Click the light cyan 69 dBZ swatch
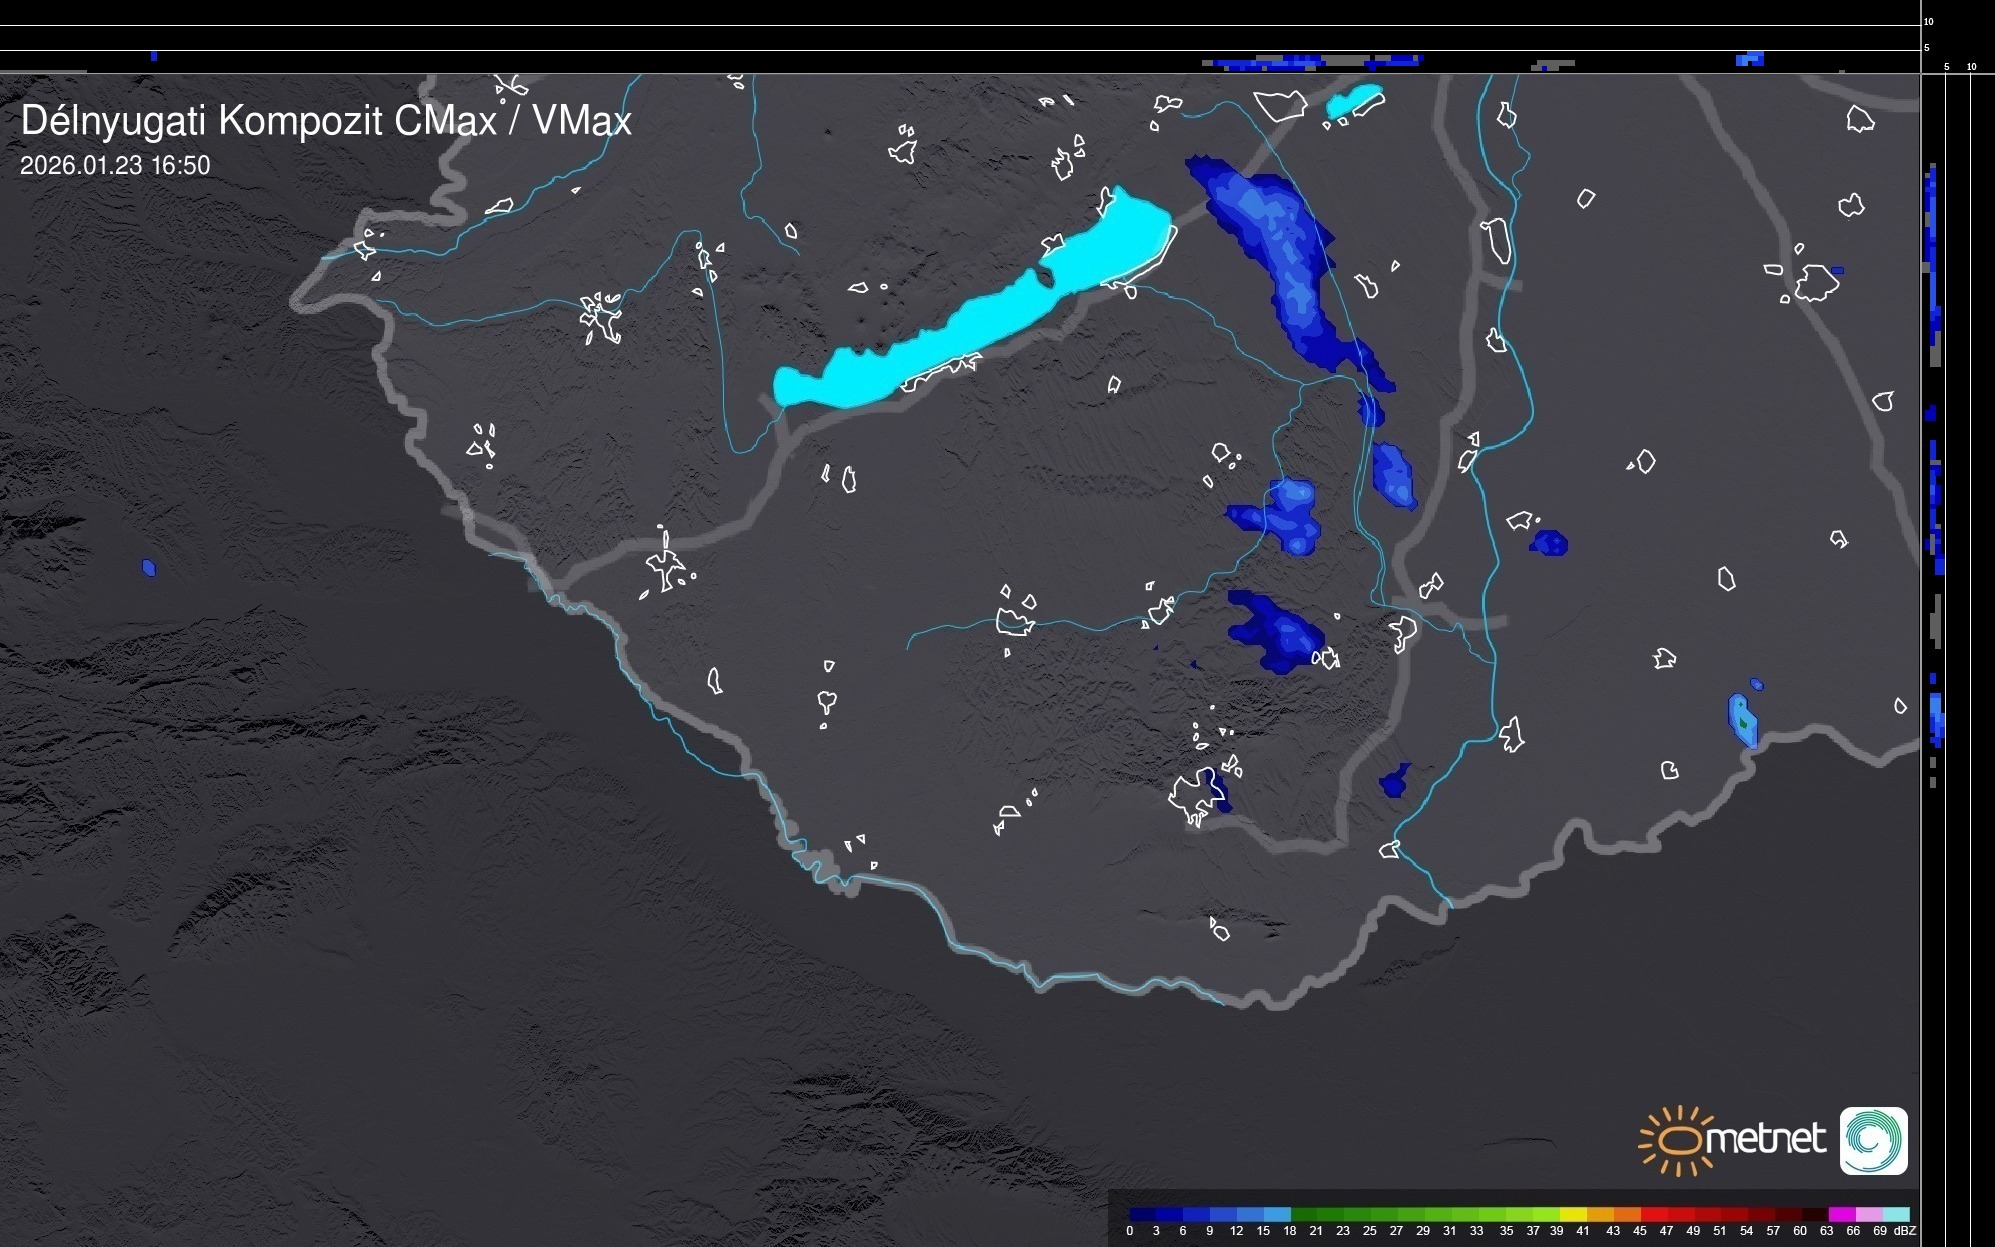The height and width of the screenshot is (1247, 1995). [x=1896, y=1214]
